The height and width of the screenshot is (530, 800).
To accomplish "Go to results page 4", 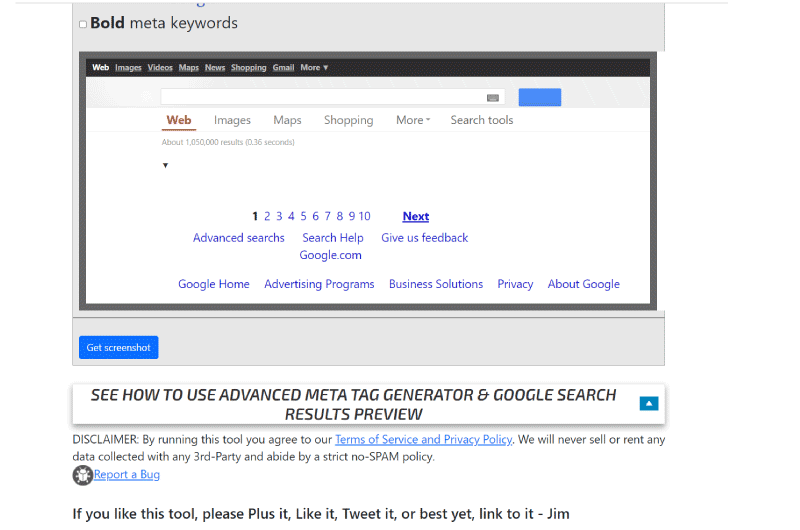I will coord(291,216).
